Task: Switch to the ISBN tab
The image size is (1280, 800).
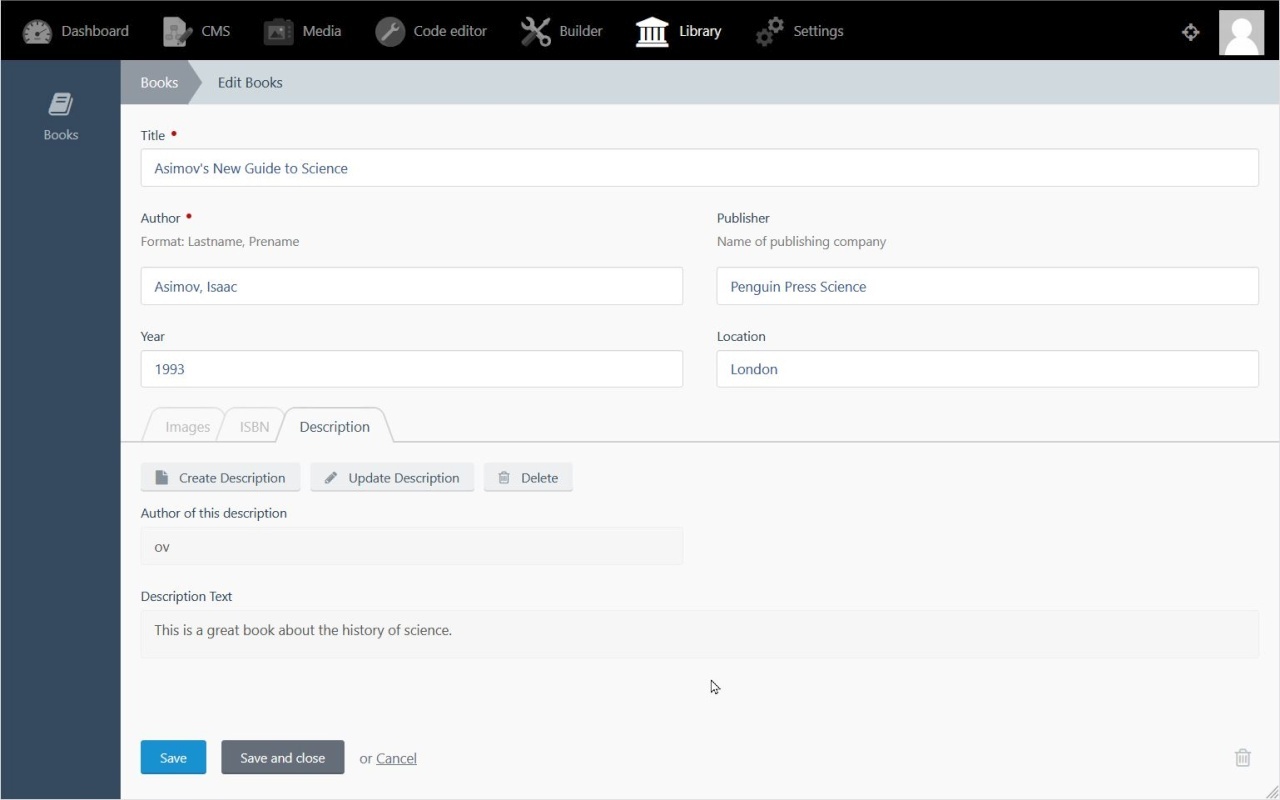Action: [x=254, y=427]
